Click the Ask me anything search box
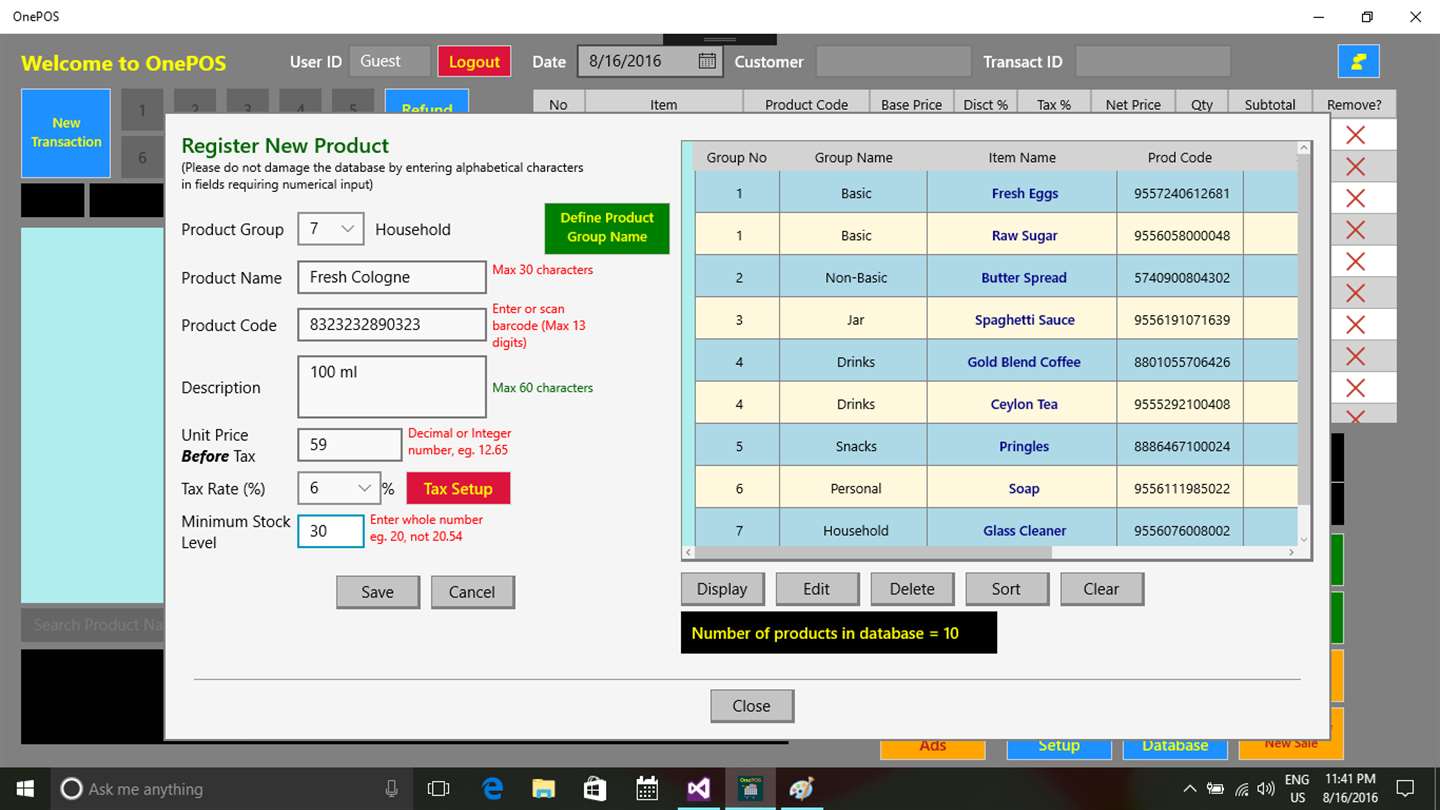The height and width of the screenshot is (810, 1440). pos(232,789)
